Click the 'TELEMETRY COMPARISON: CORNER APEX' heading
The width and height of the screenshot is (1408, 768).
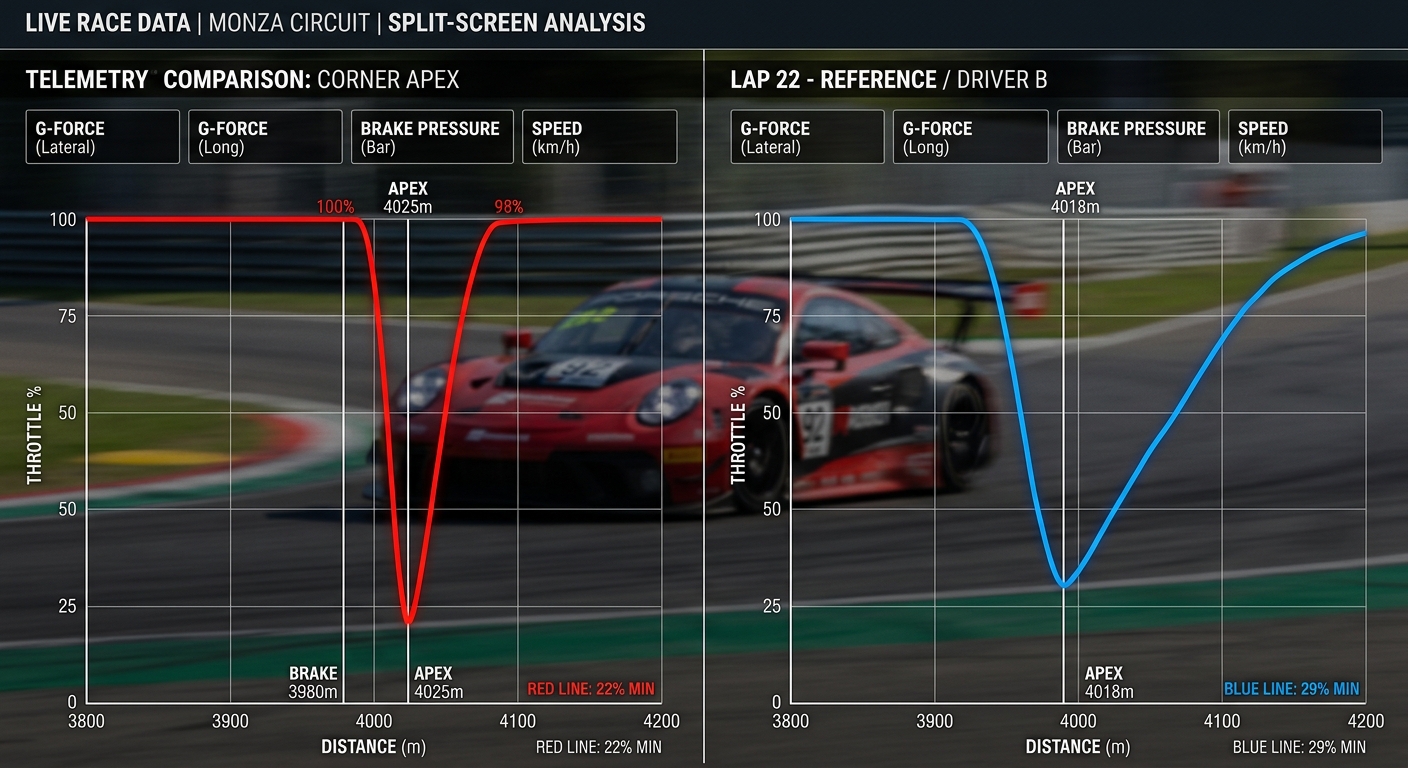click(x=242, y=80)
